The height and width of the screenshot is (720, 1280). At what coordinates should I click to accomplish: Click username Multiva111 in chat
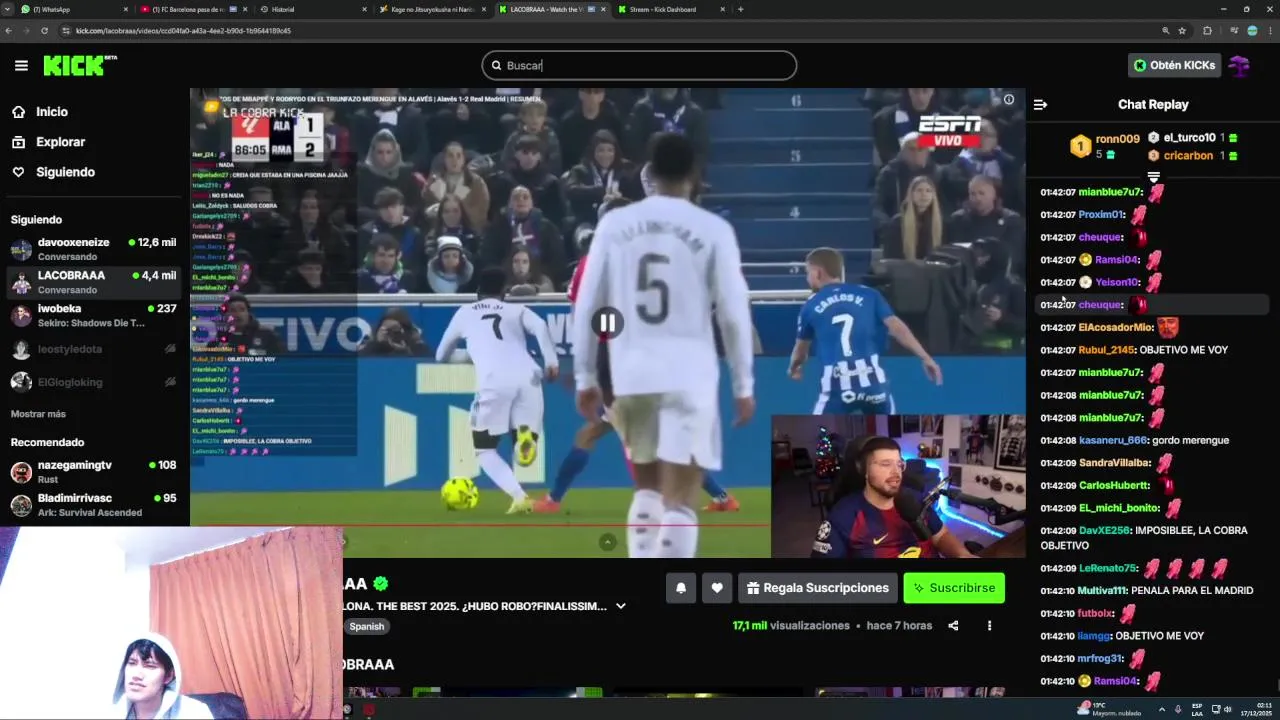click(1102, 591)
